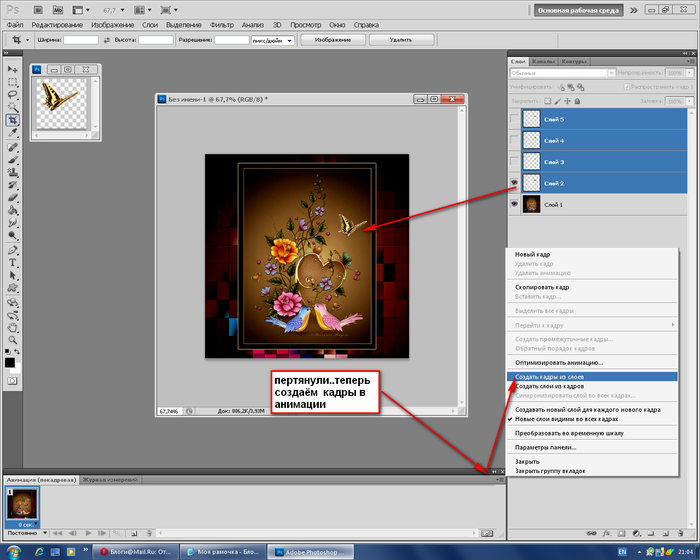Select the Custom Shape tool
700x560 pixels.
point(12,288)
